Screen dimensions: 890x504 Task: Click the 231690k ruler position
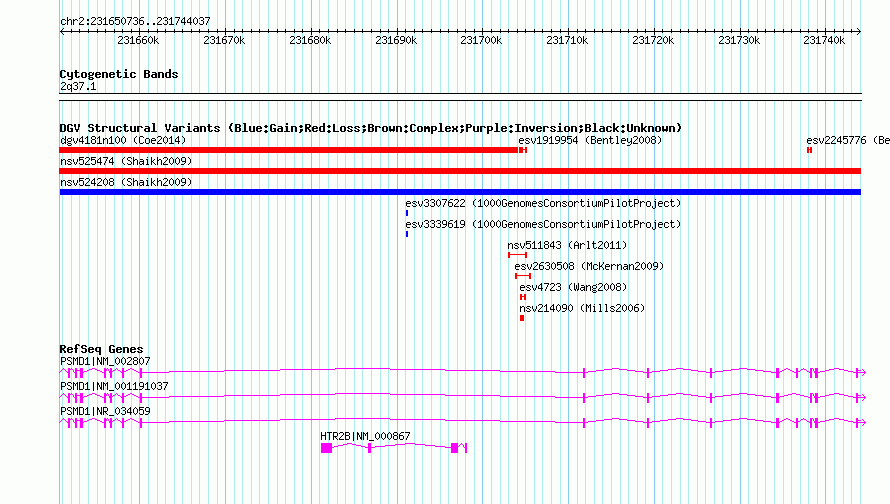pyautogui.click(x=396, y=40)
